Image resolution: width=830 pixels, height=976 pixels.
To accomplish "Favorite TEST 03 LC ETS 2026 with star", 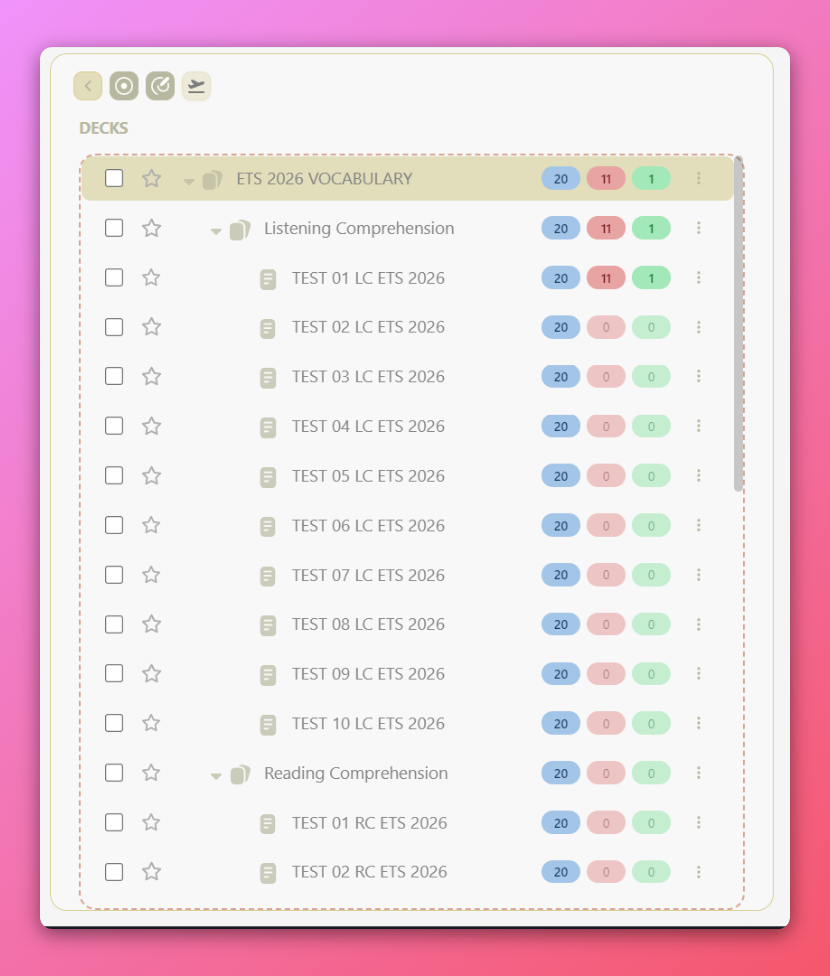I will pos(151,376).
